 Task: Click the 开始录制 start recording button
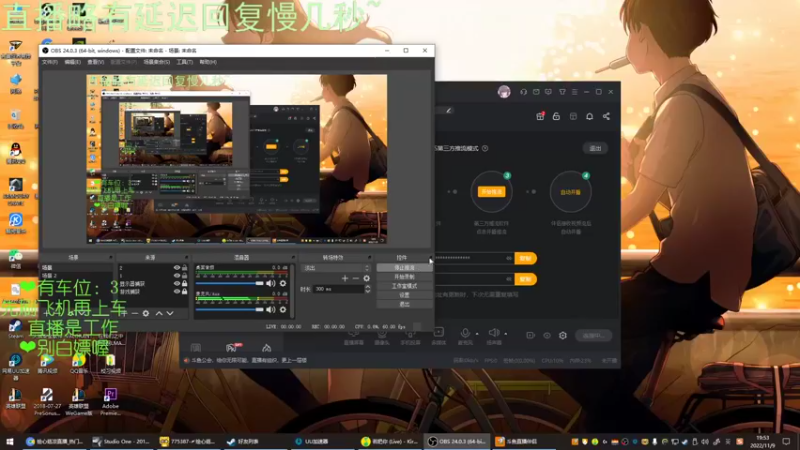tap(405, 277)
